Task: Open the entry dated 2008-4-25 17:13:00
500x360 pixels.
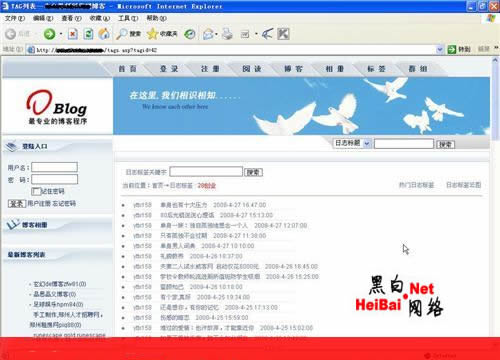Action: (189, 307)
